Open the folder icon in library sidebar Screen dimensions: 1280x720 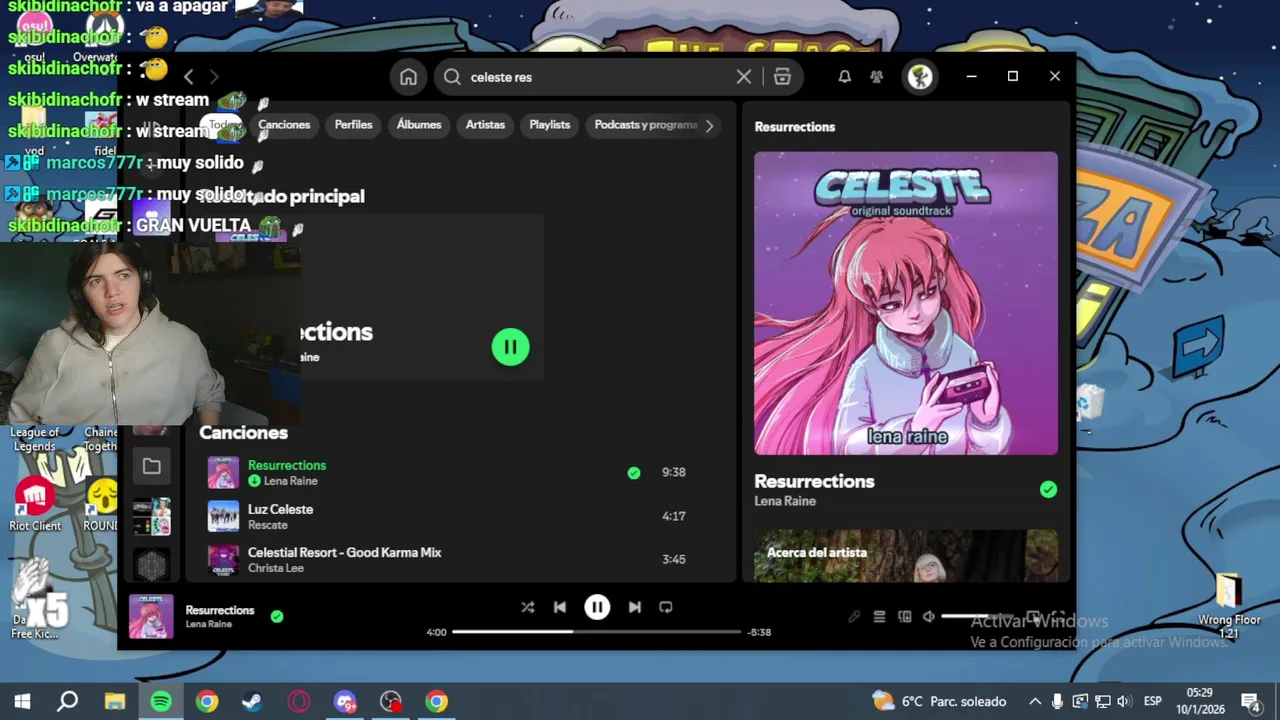tap(152, 466)
